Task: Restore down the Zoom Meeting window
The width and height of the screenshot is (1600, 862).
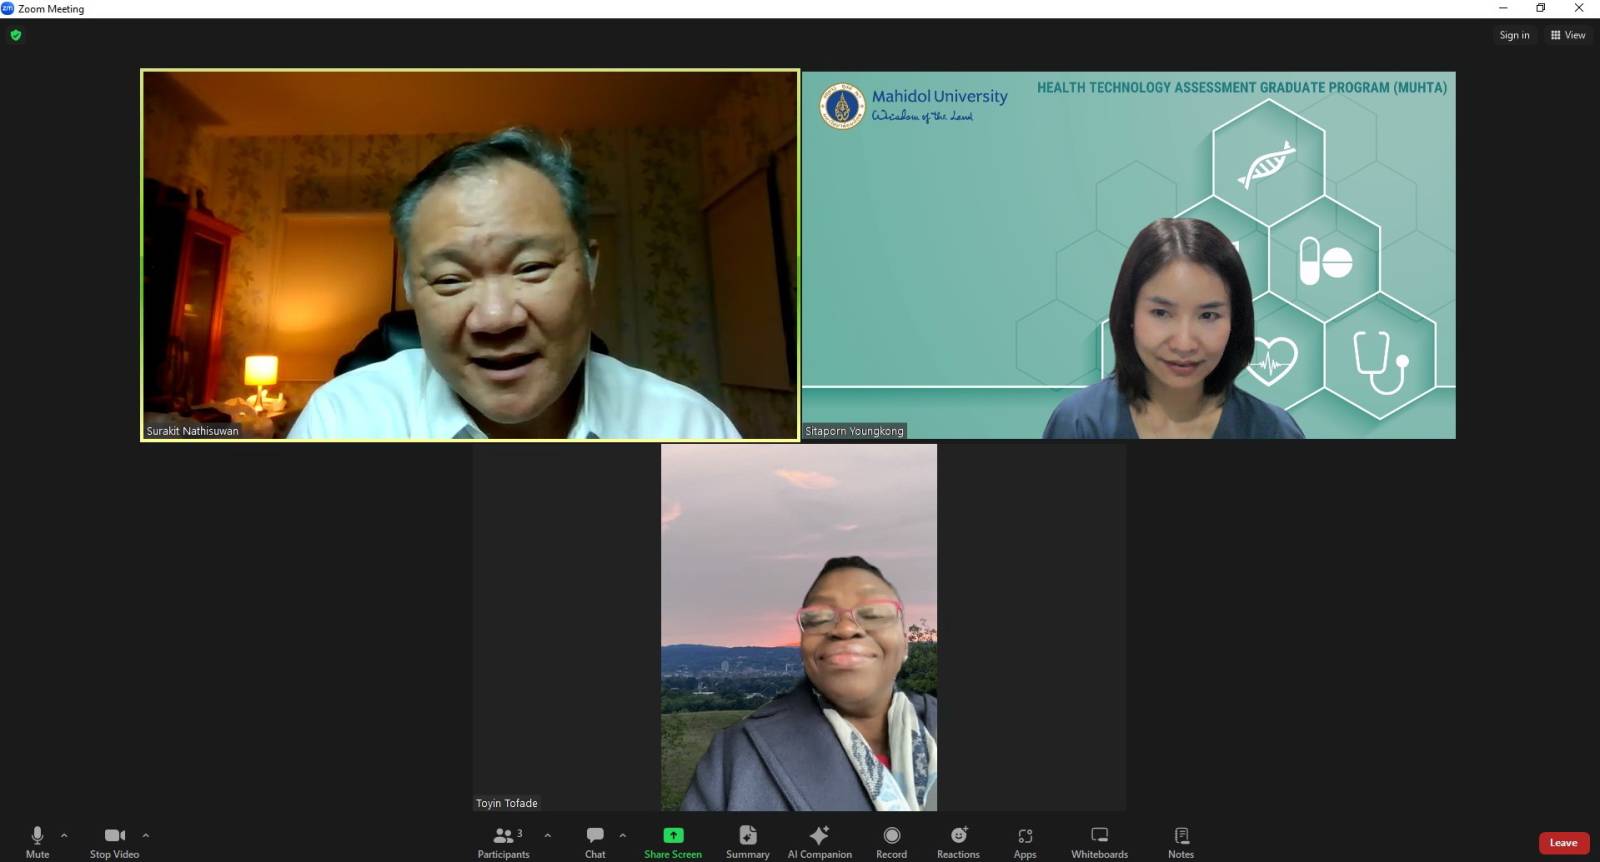Action: (x=1541, y=8)
